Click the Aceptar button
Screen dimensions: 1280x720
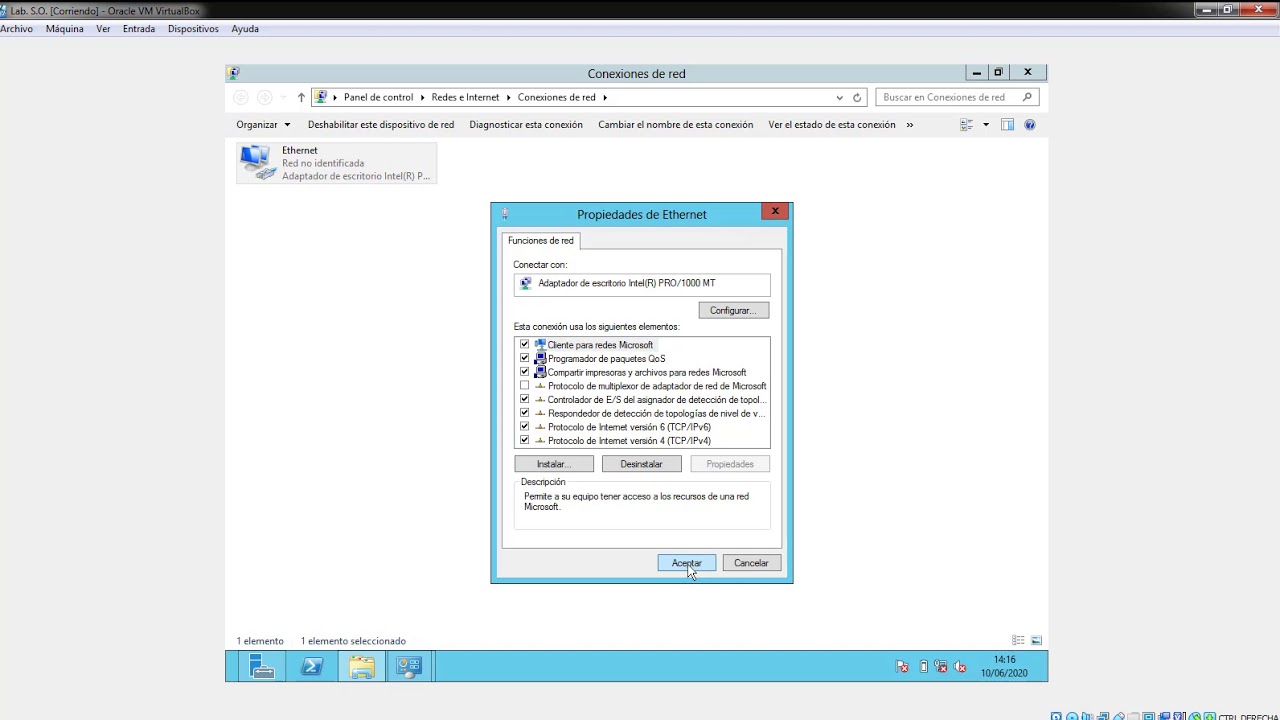686,563
